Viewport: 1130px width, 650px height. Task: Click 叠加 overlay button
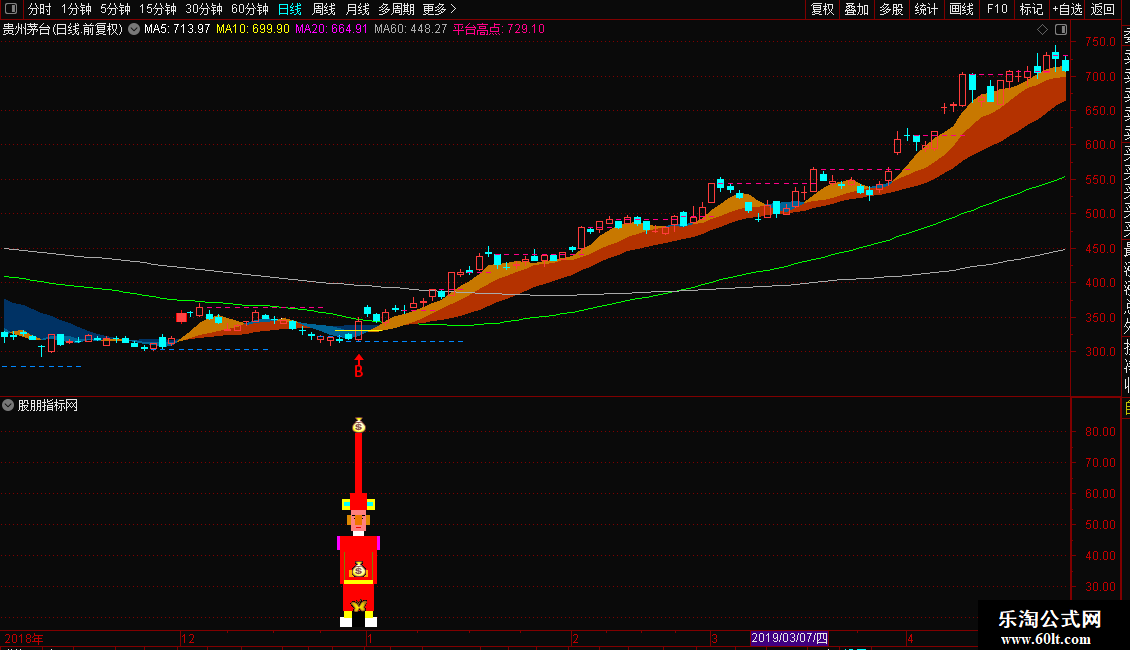click(x=857, y=9)
